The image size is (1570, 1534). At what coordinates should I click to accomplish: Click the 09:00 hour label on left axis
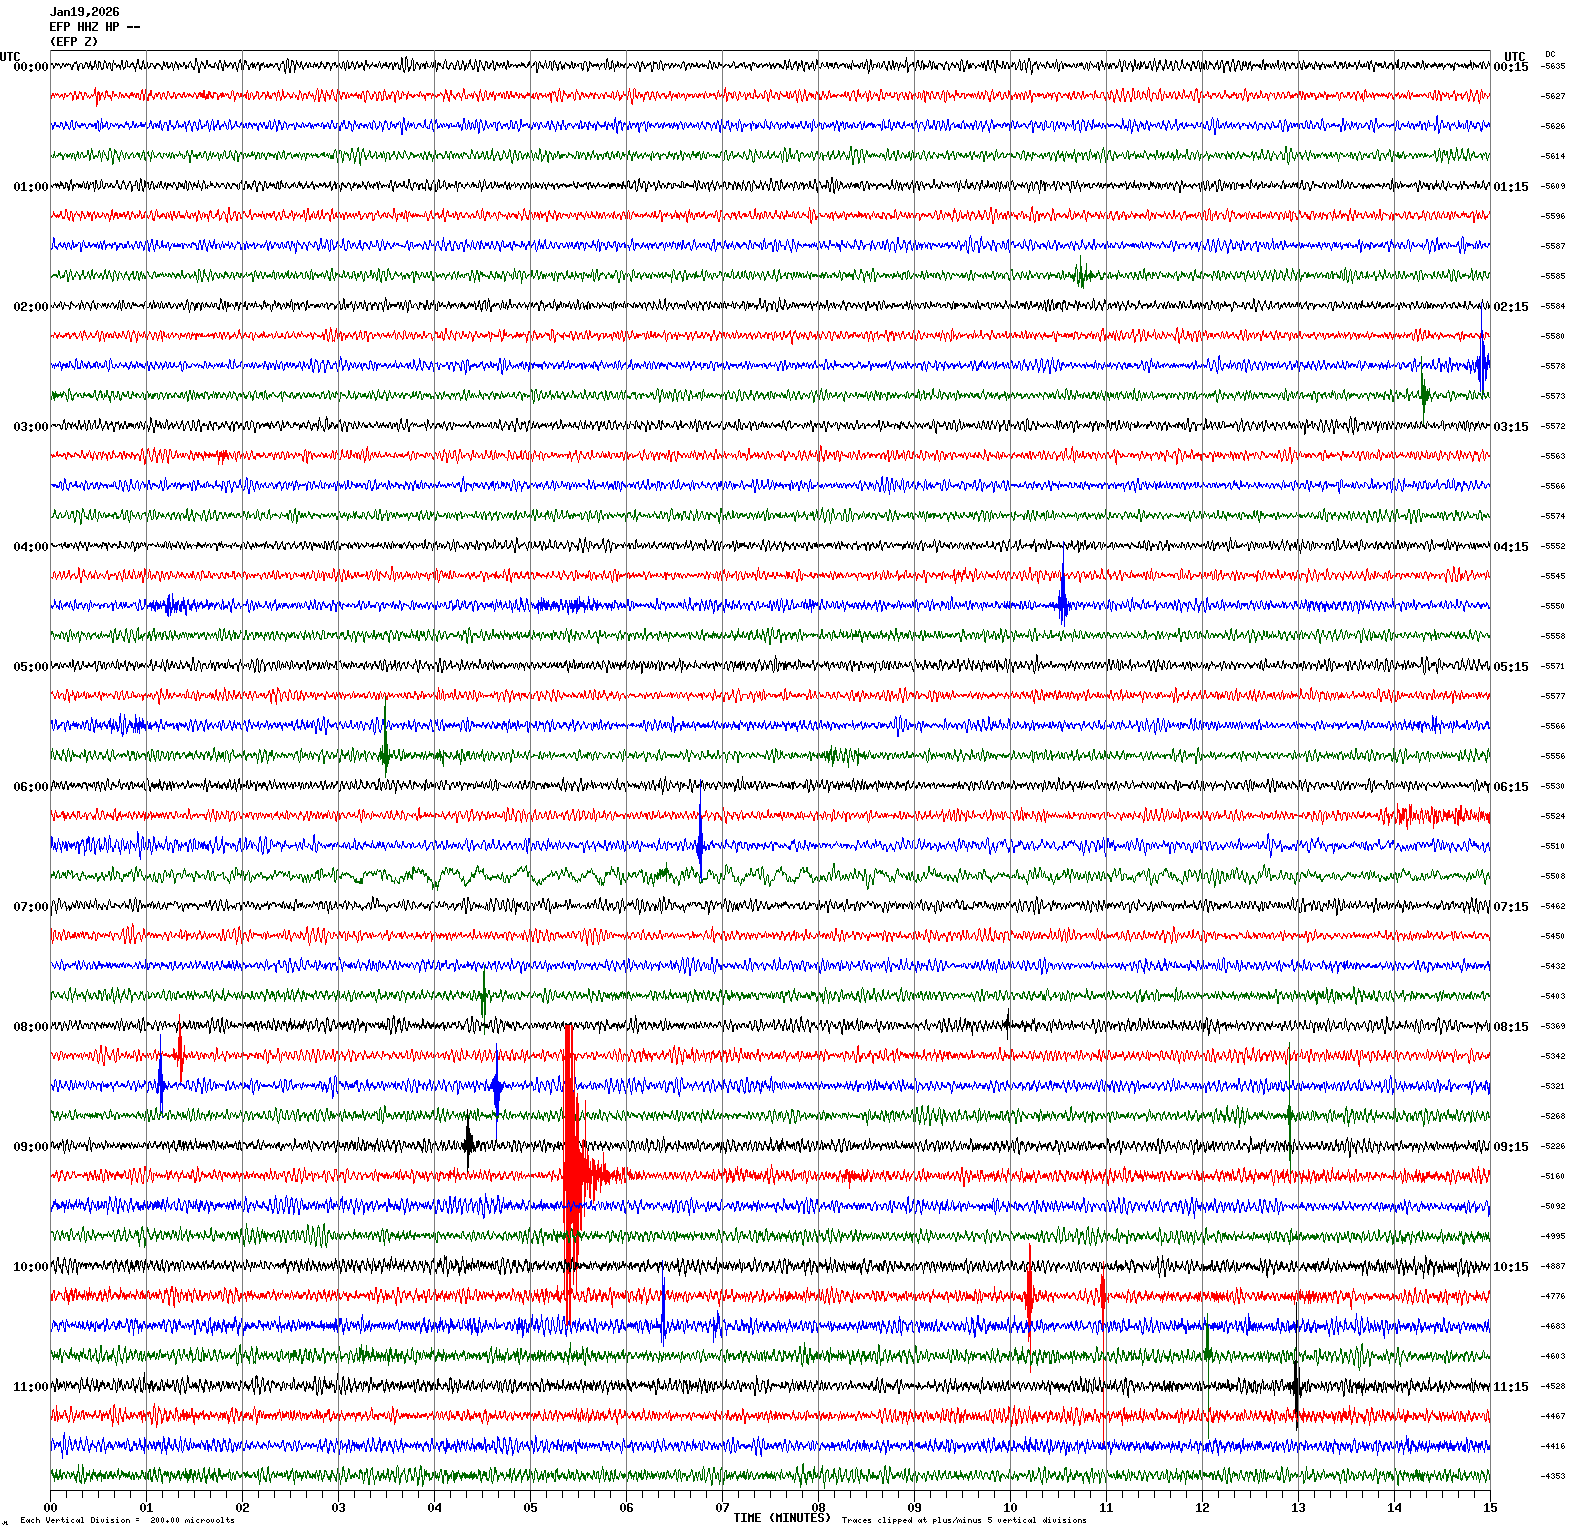pos(30,1147)
